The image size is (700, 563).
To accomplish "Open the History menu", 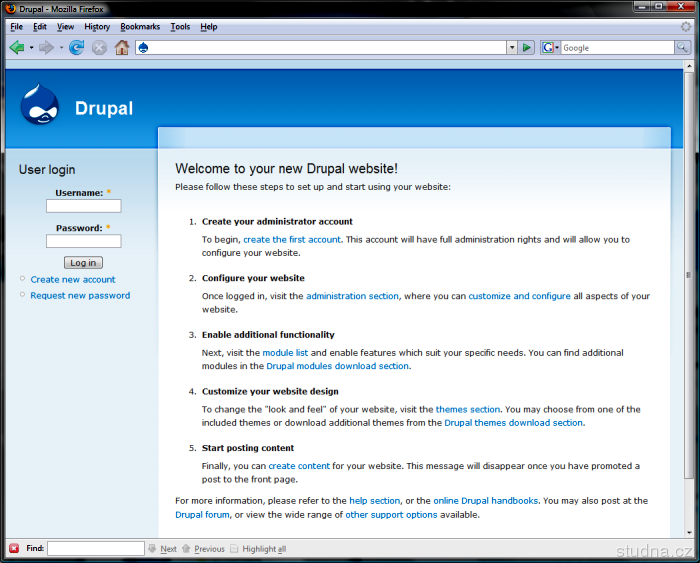I will click(97, 27).
